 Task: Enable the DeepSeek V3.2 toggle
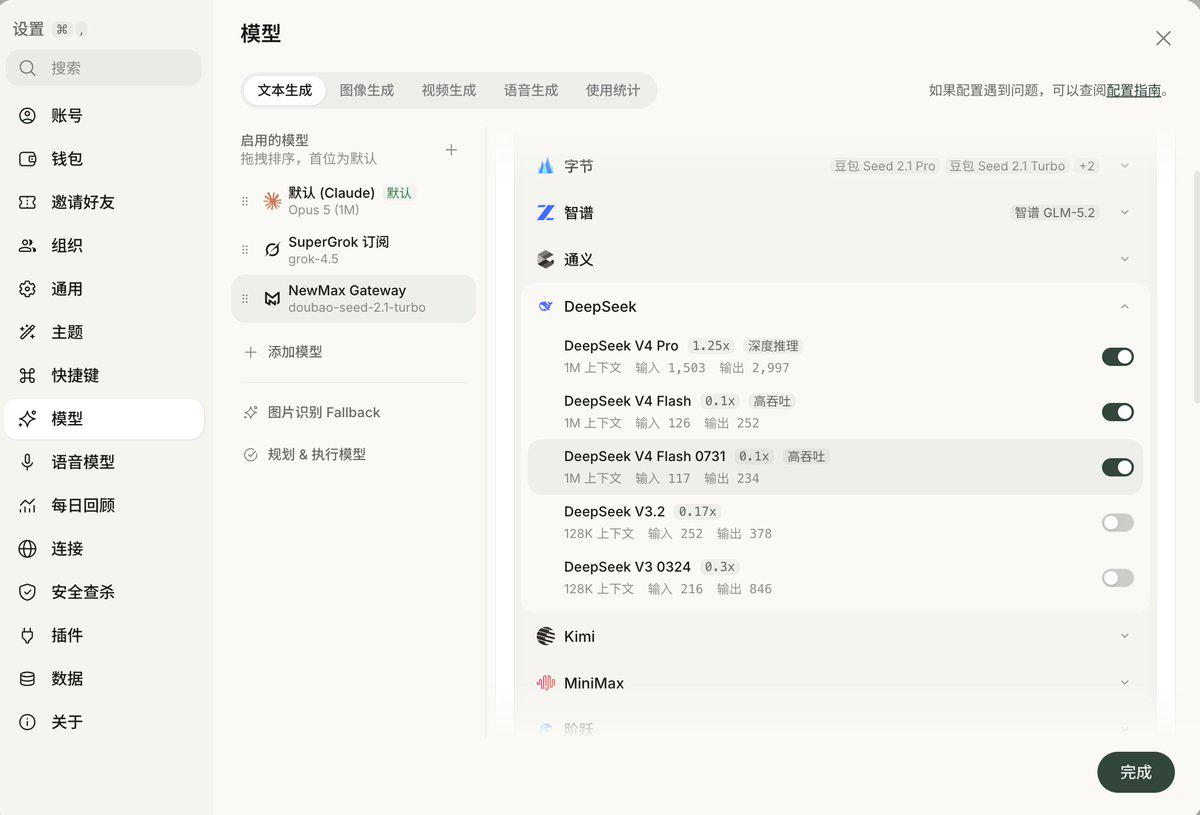tap(1118, 523)
